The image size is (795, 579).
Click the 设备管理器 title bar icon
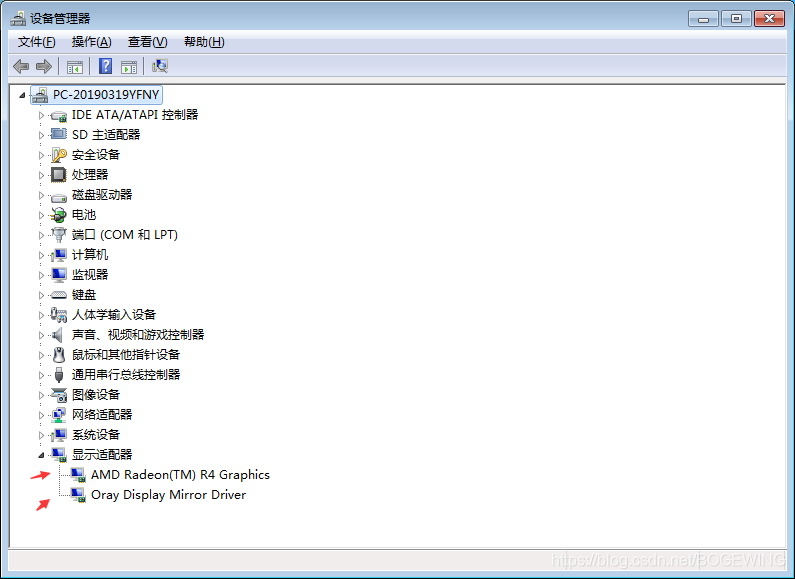pos(18,19)
